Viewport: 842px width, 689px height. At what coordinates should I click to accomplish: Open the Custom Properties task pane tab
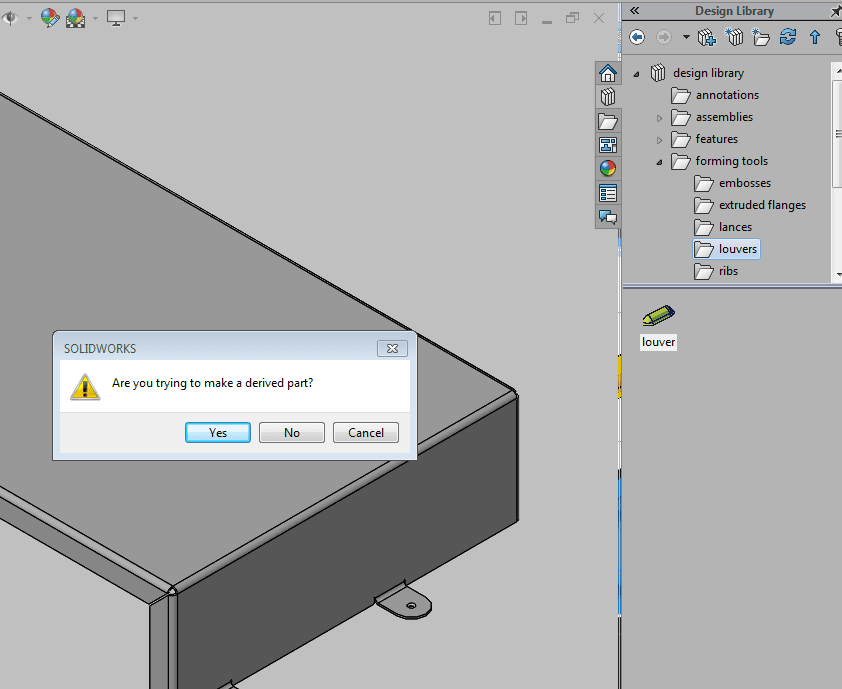click(607, 193)
